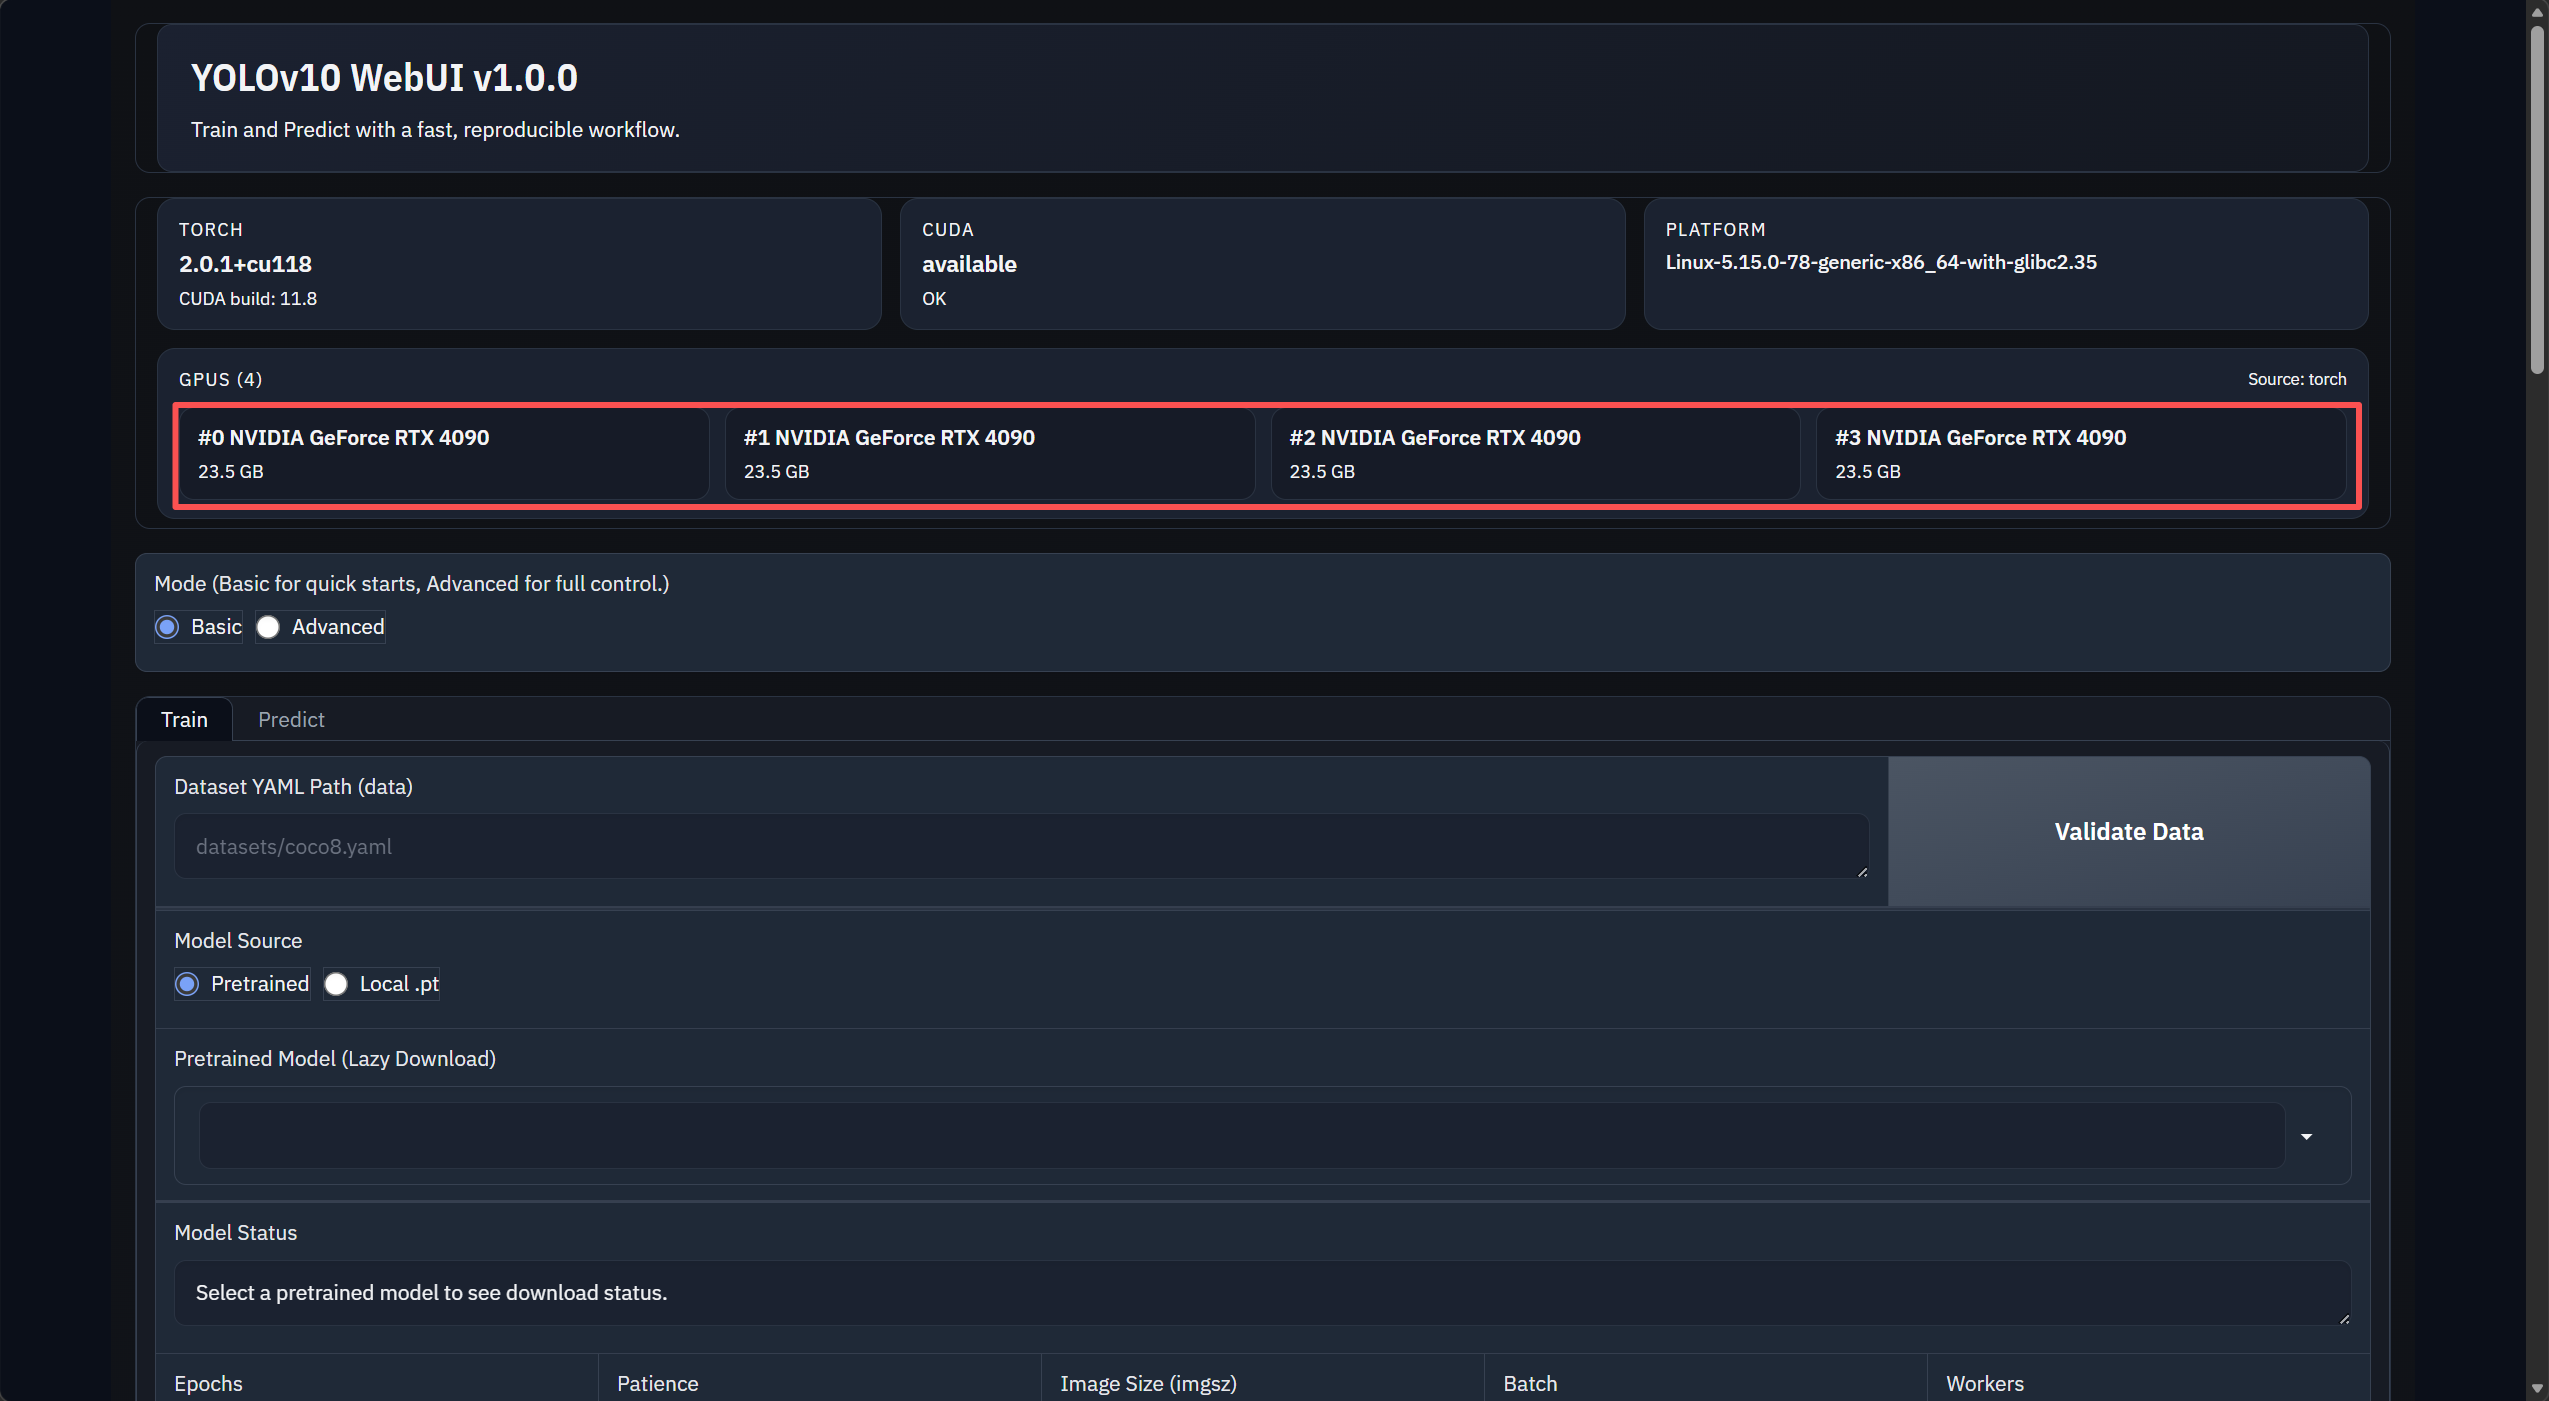Click the Dataset YAML Path (data) label
Viewport: 2549px width, 1401px height.
click(293, 787)
